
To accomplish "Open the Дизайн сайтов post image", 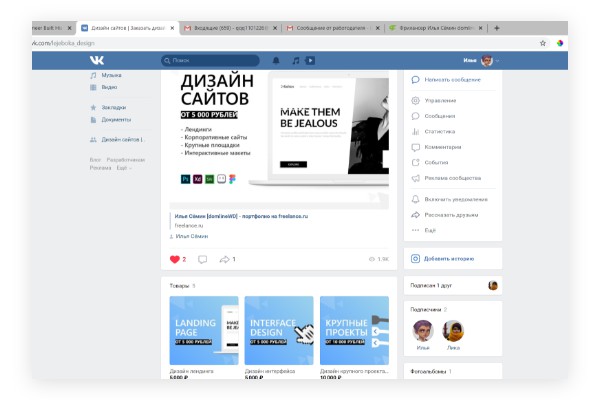I will [279, 137].
